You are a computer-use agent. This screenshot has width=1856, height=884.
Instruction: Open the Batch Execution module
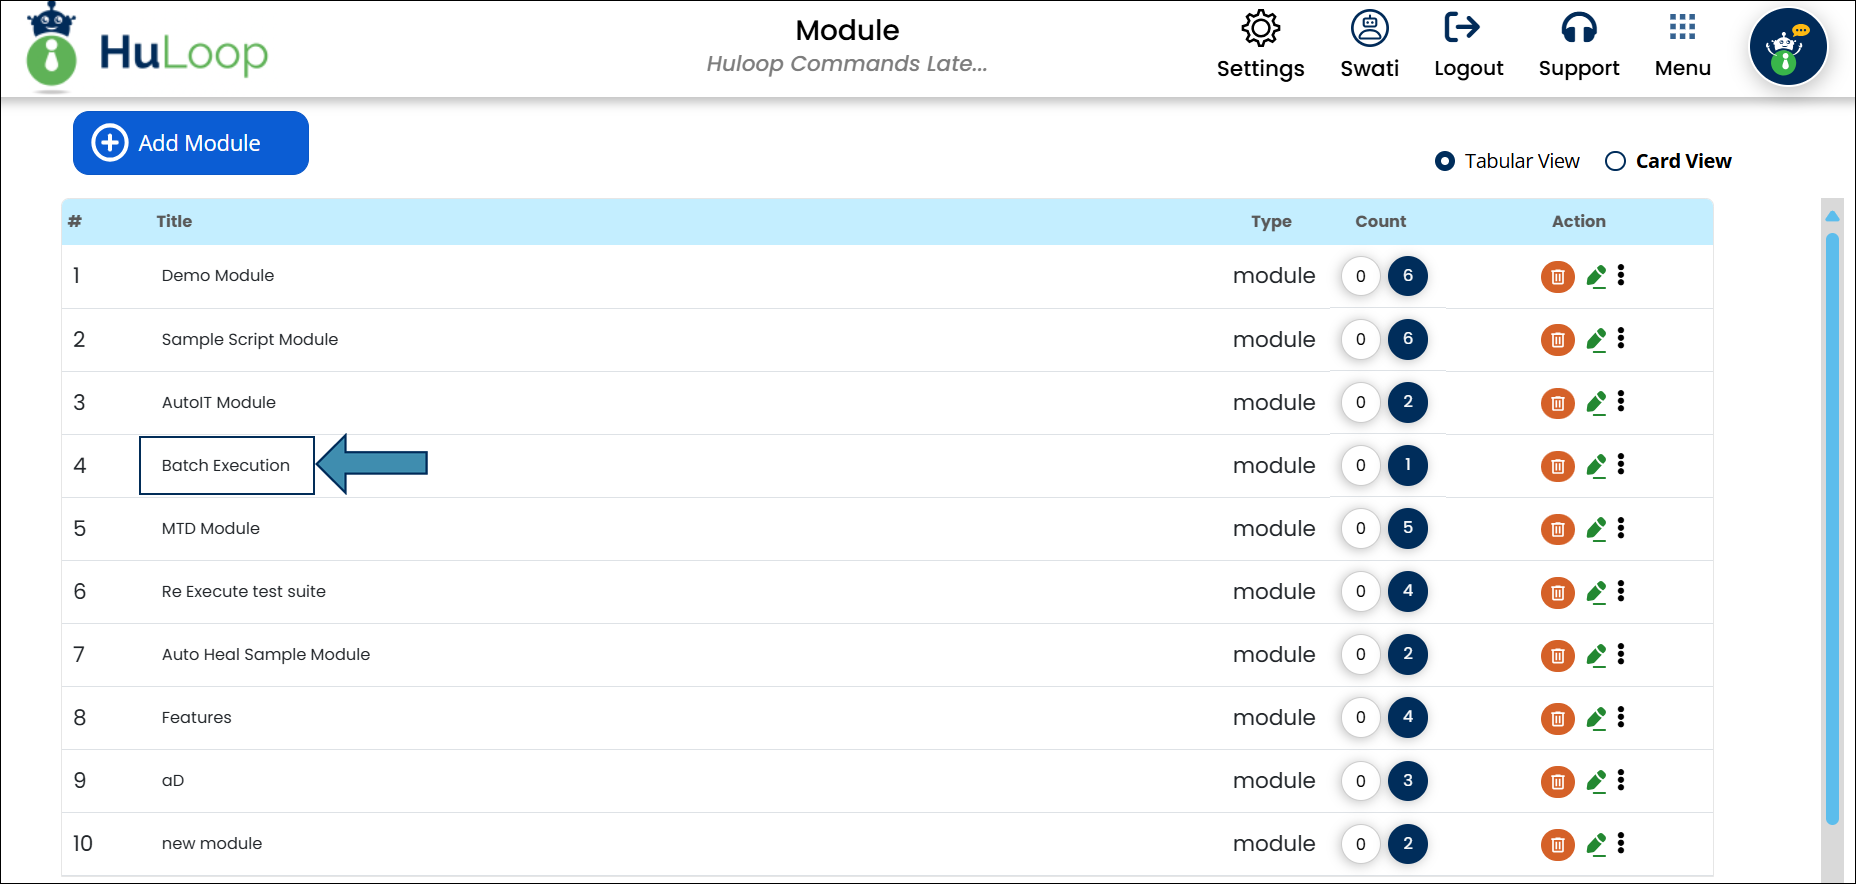[x=226, y=465]
